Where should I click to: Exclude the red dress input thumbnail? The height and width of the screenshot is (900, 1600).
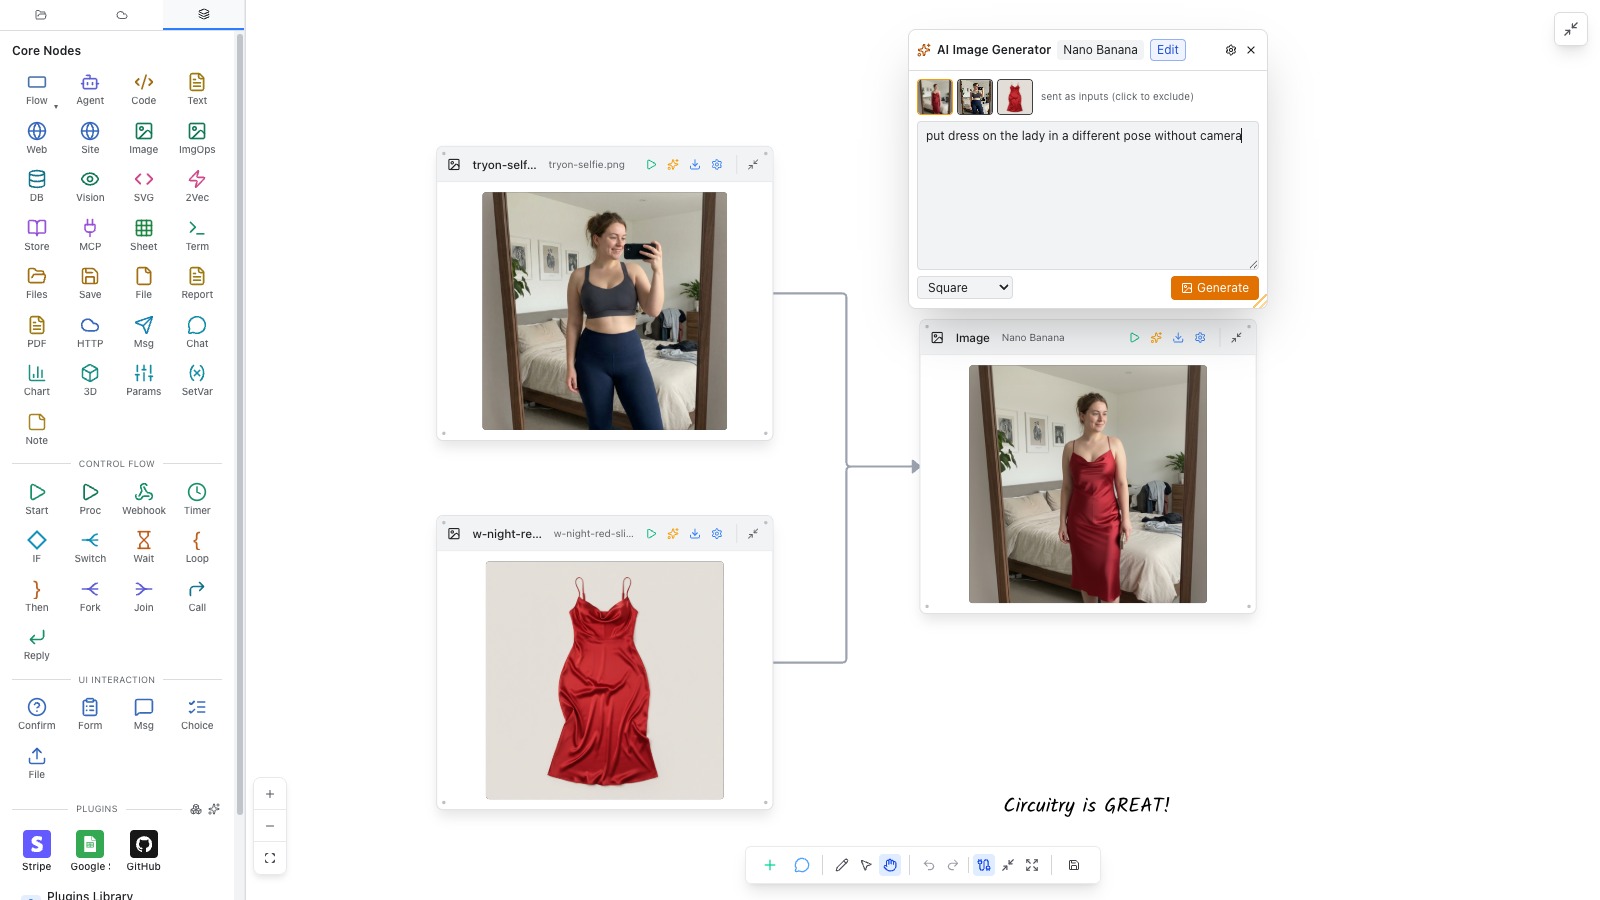pos(1015,97)
